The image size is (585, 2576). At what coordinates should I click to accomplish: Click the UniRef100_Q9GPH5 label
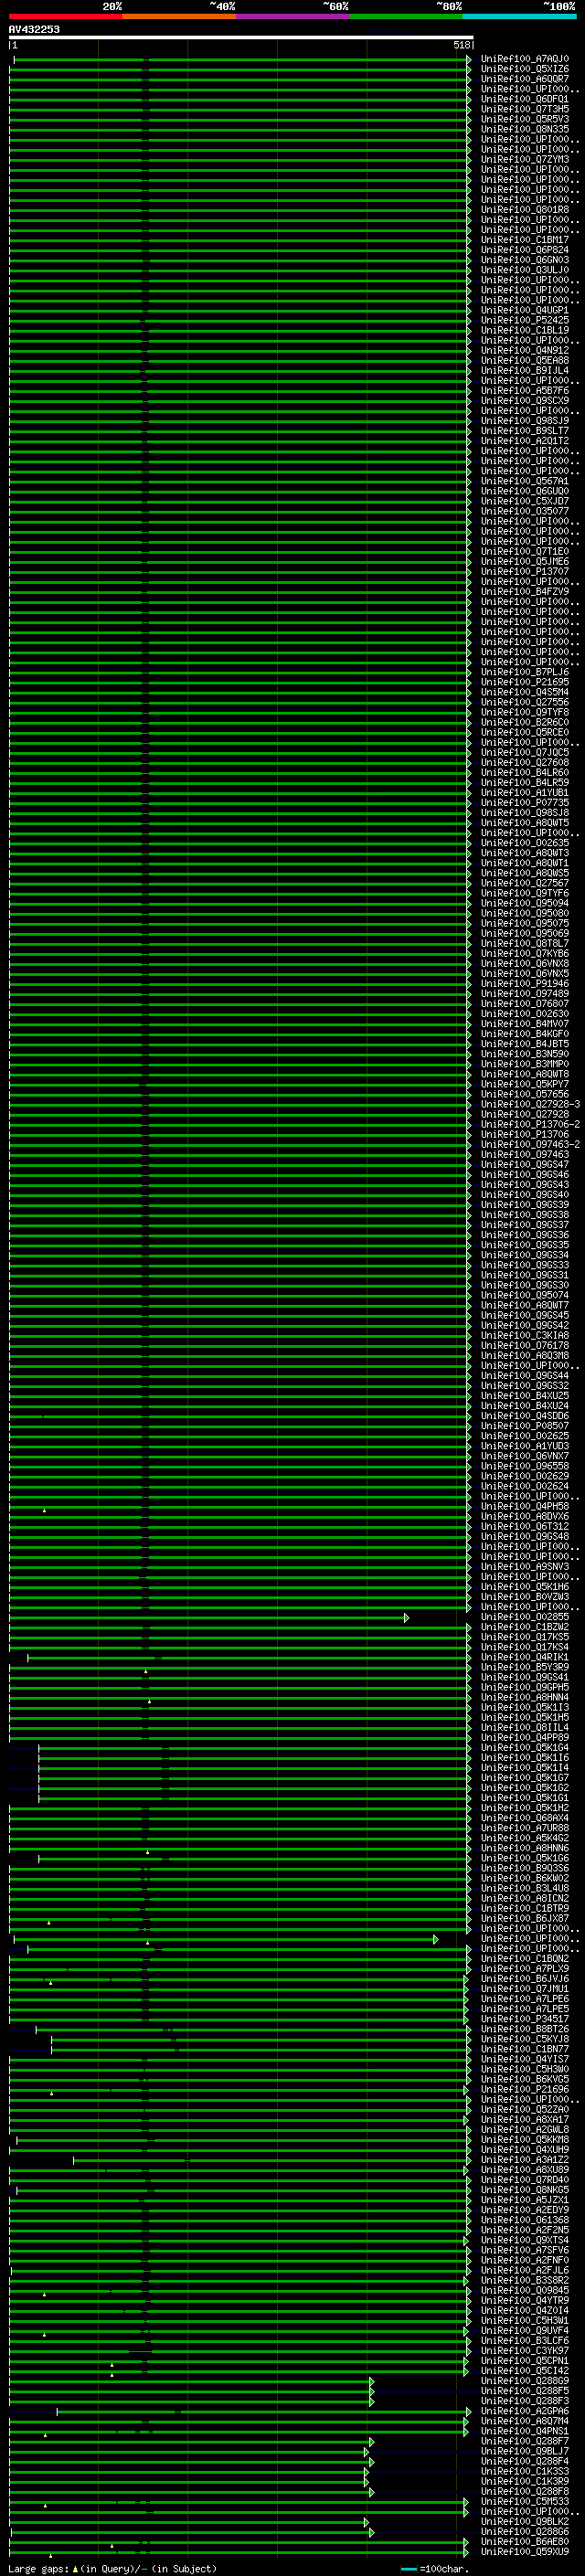pyautogui.click(x=525, y=1687)
